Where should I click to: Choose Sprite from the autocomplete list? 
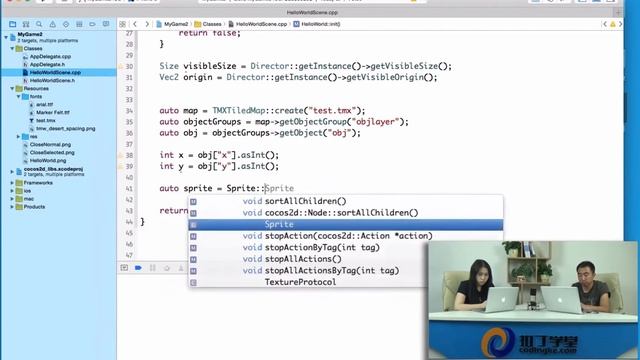click(345, 224)
